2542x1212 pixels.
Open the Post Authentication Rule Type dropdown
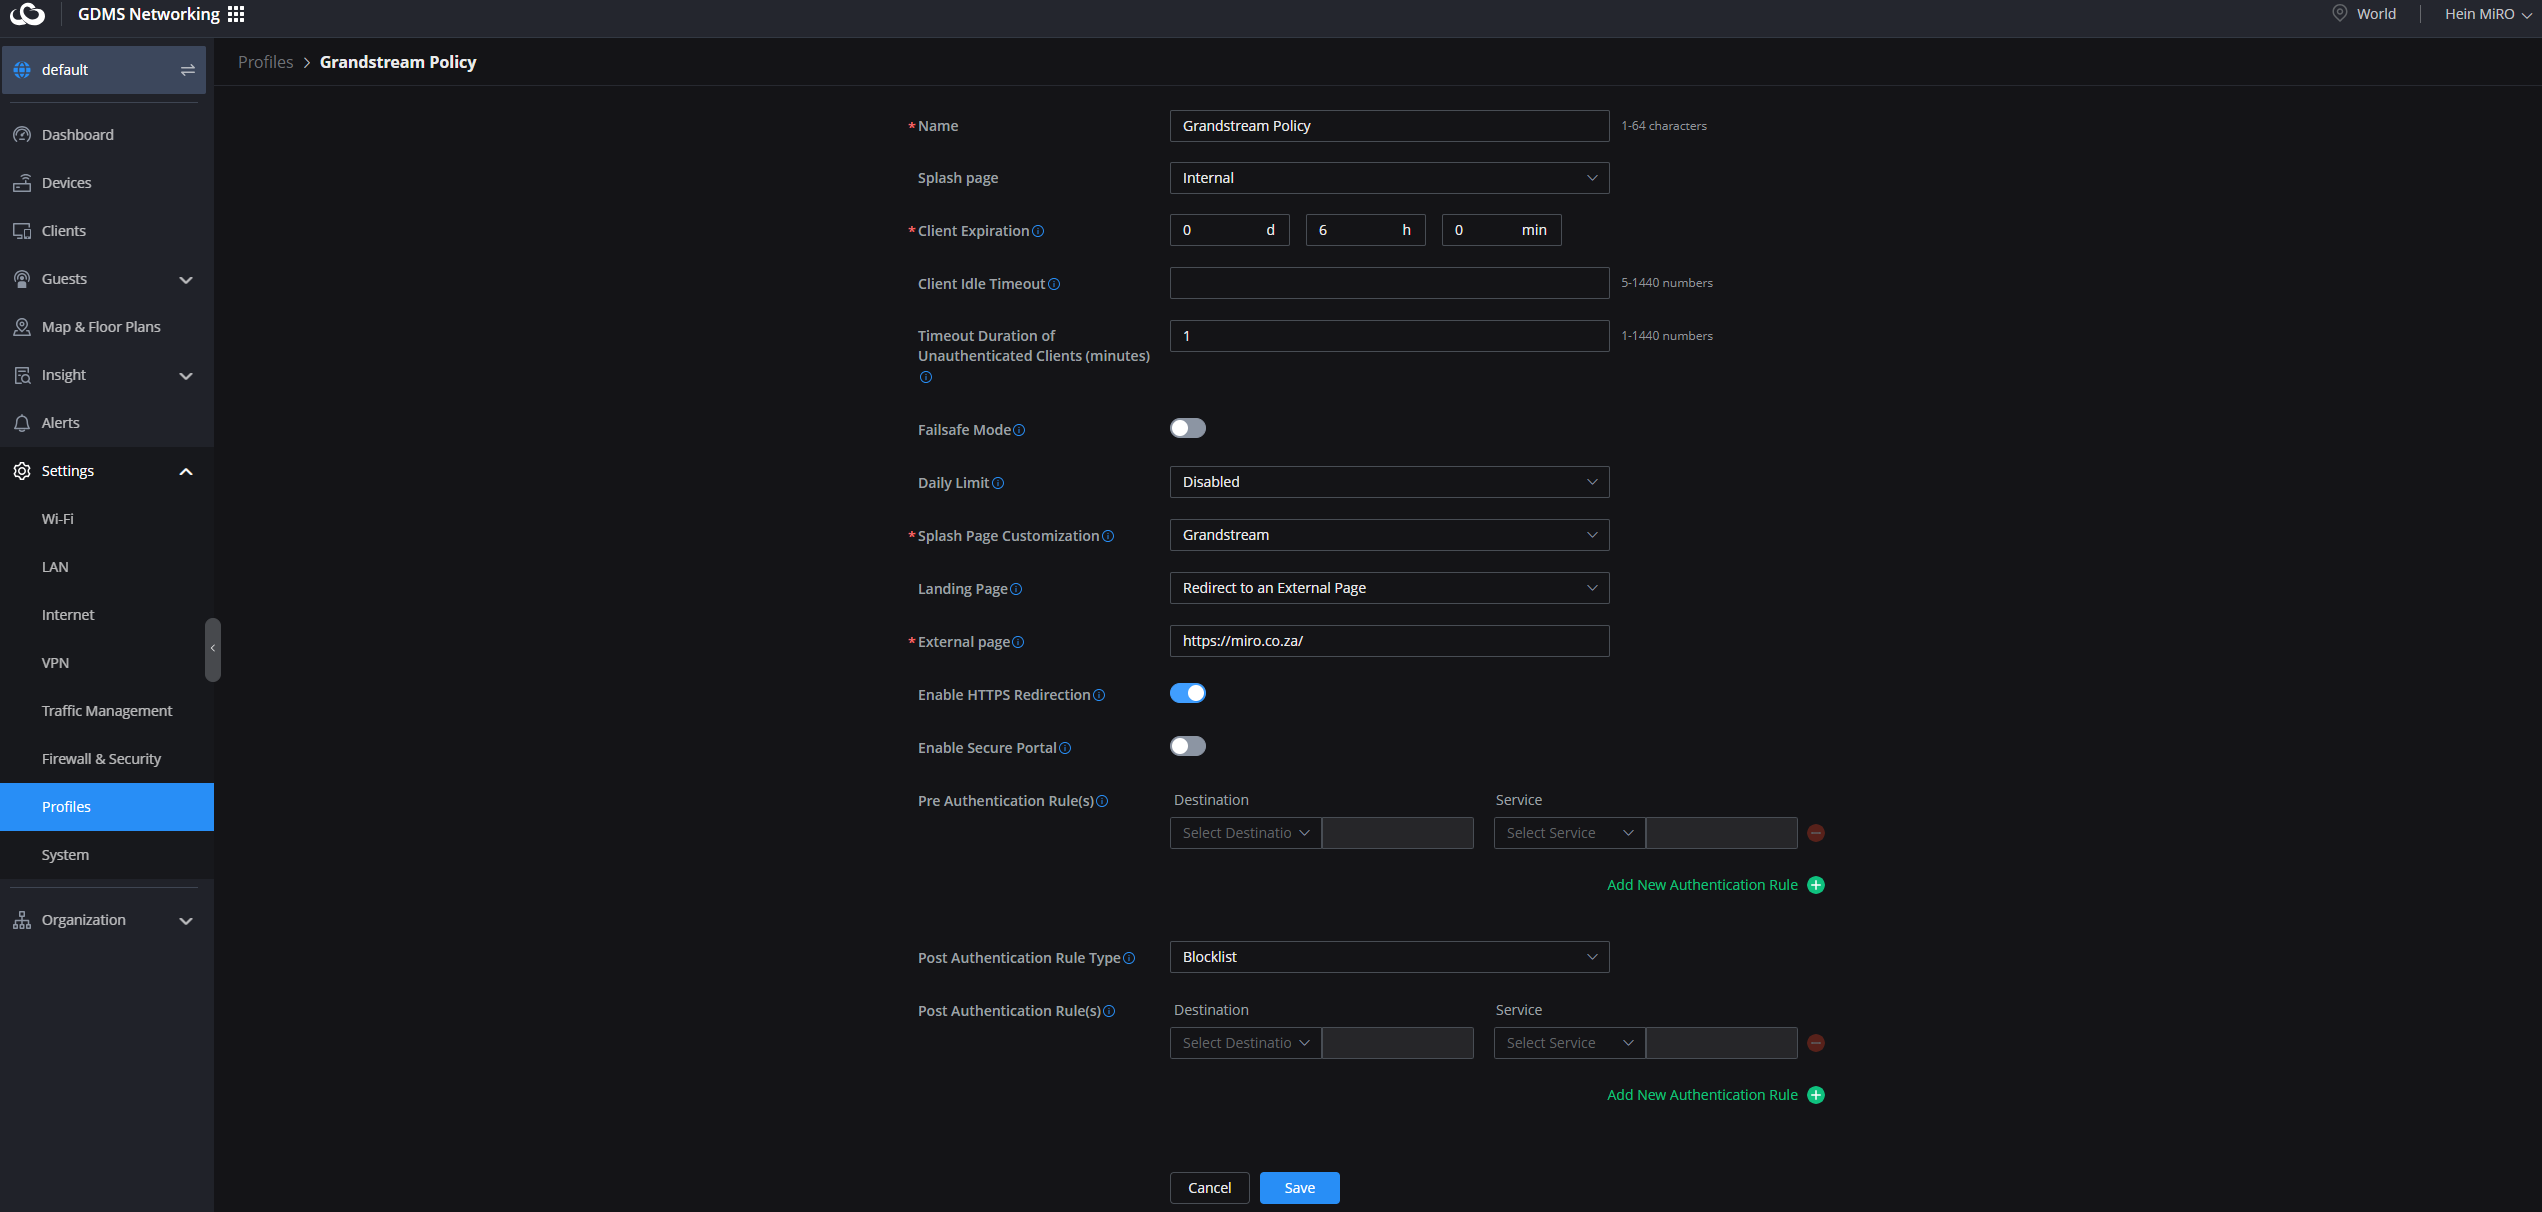[1388, 957]
